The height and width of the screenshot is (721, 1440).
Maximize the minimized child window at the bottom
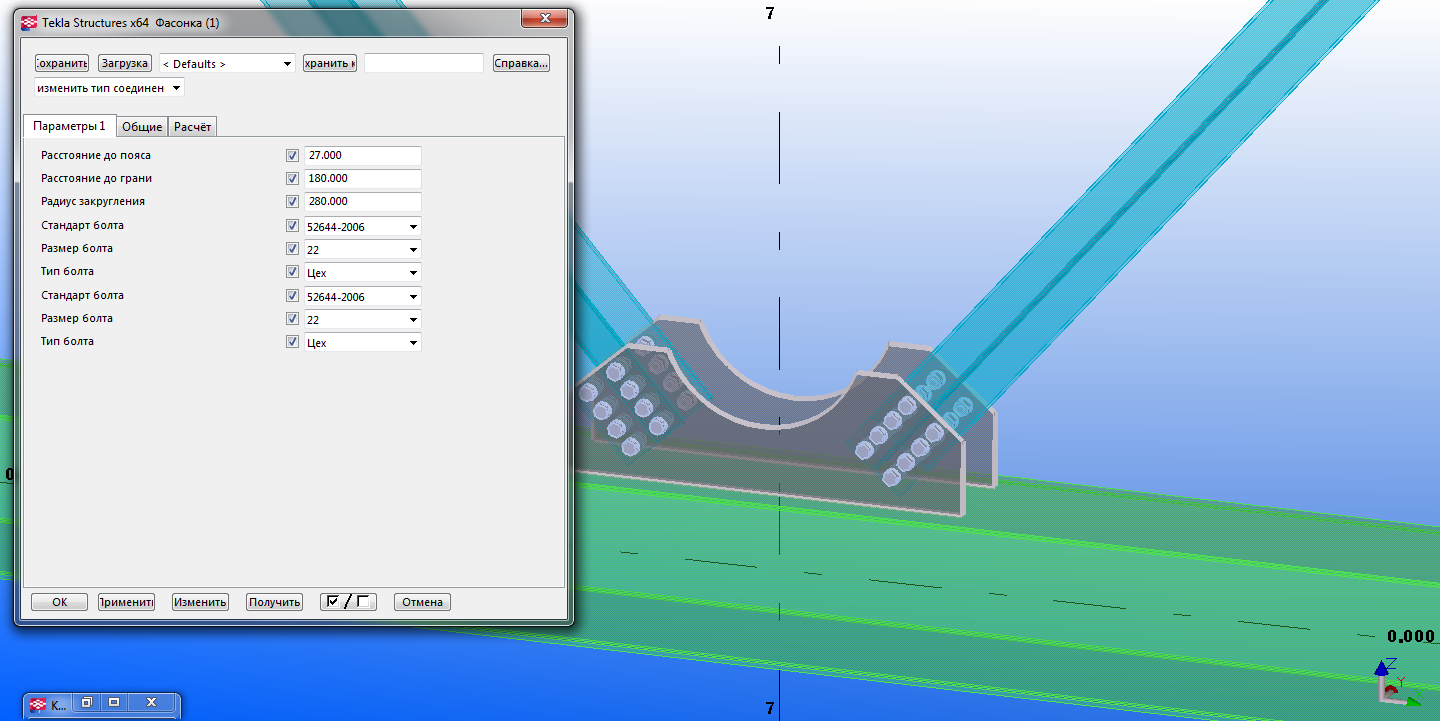pyautogui.click(x=114, y=703)
